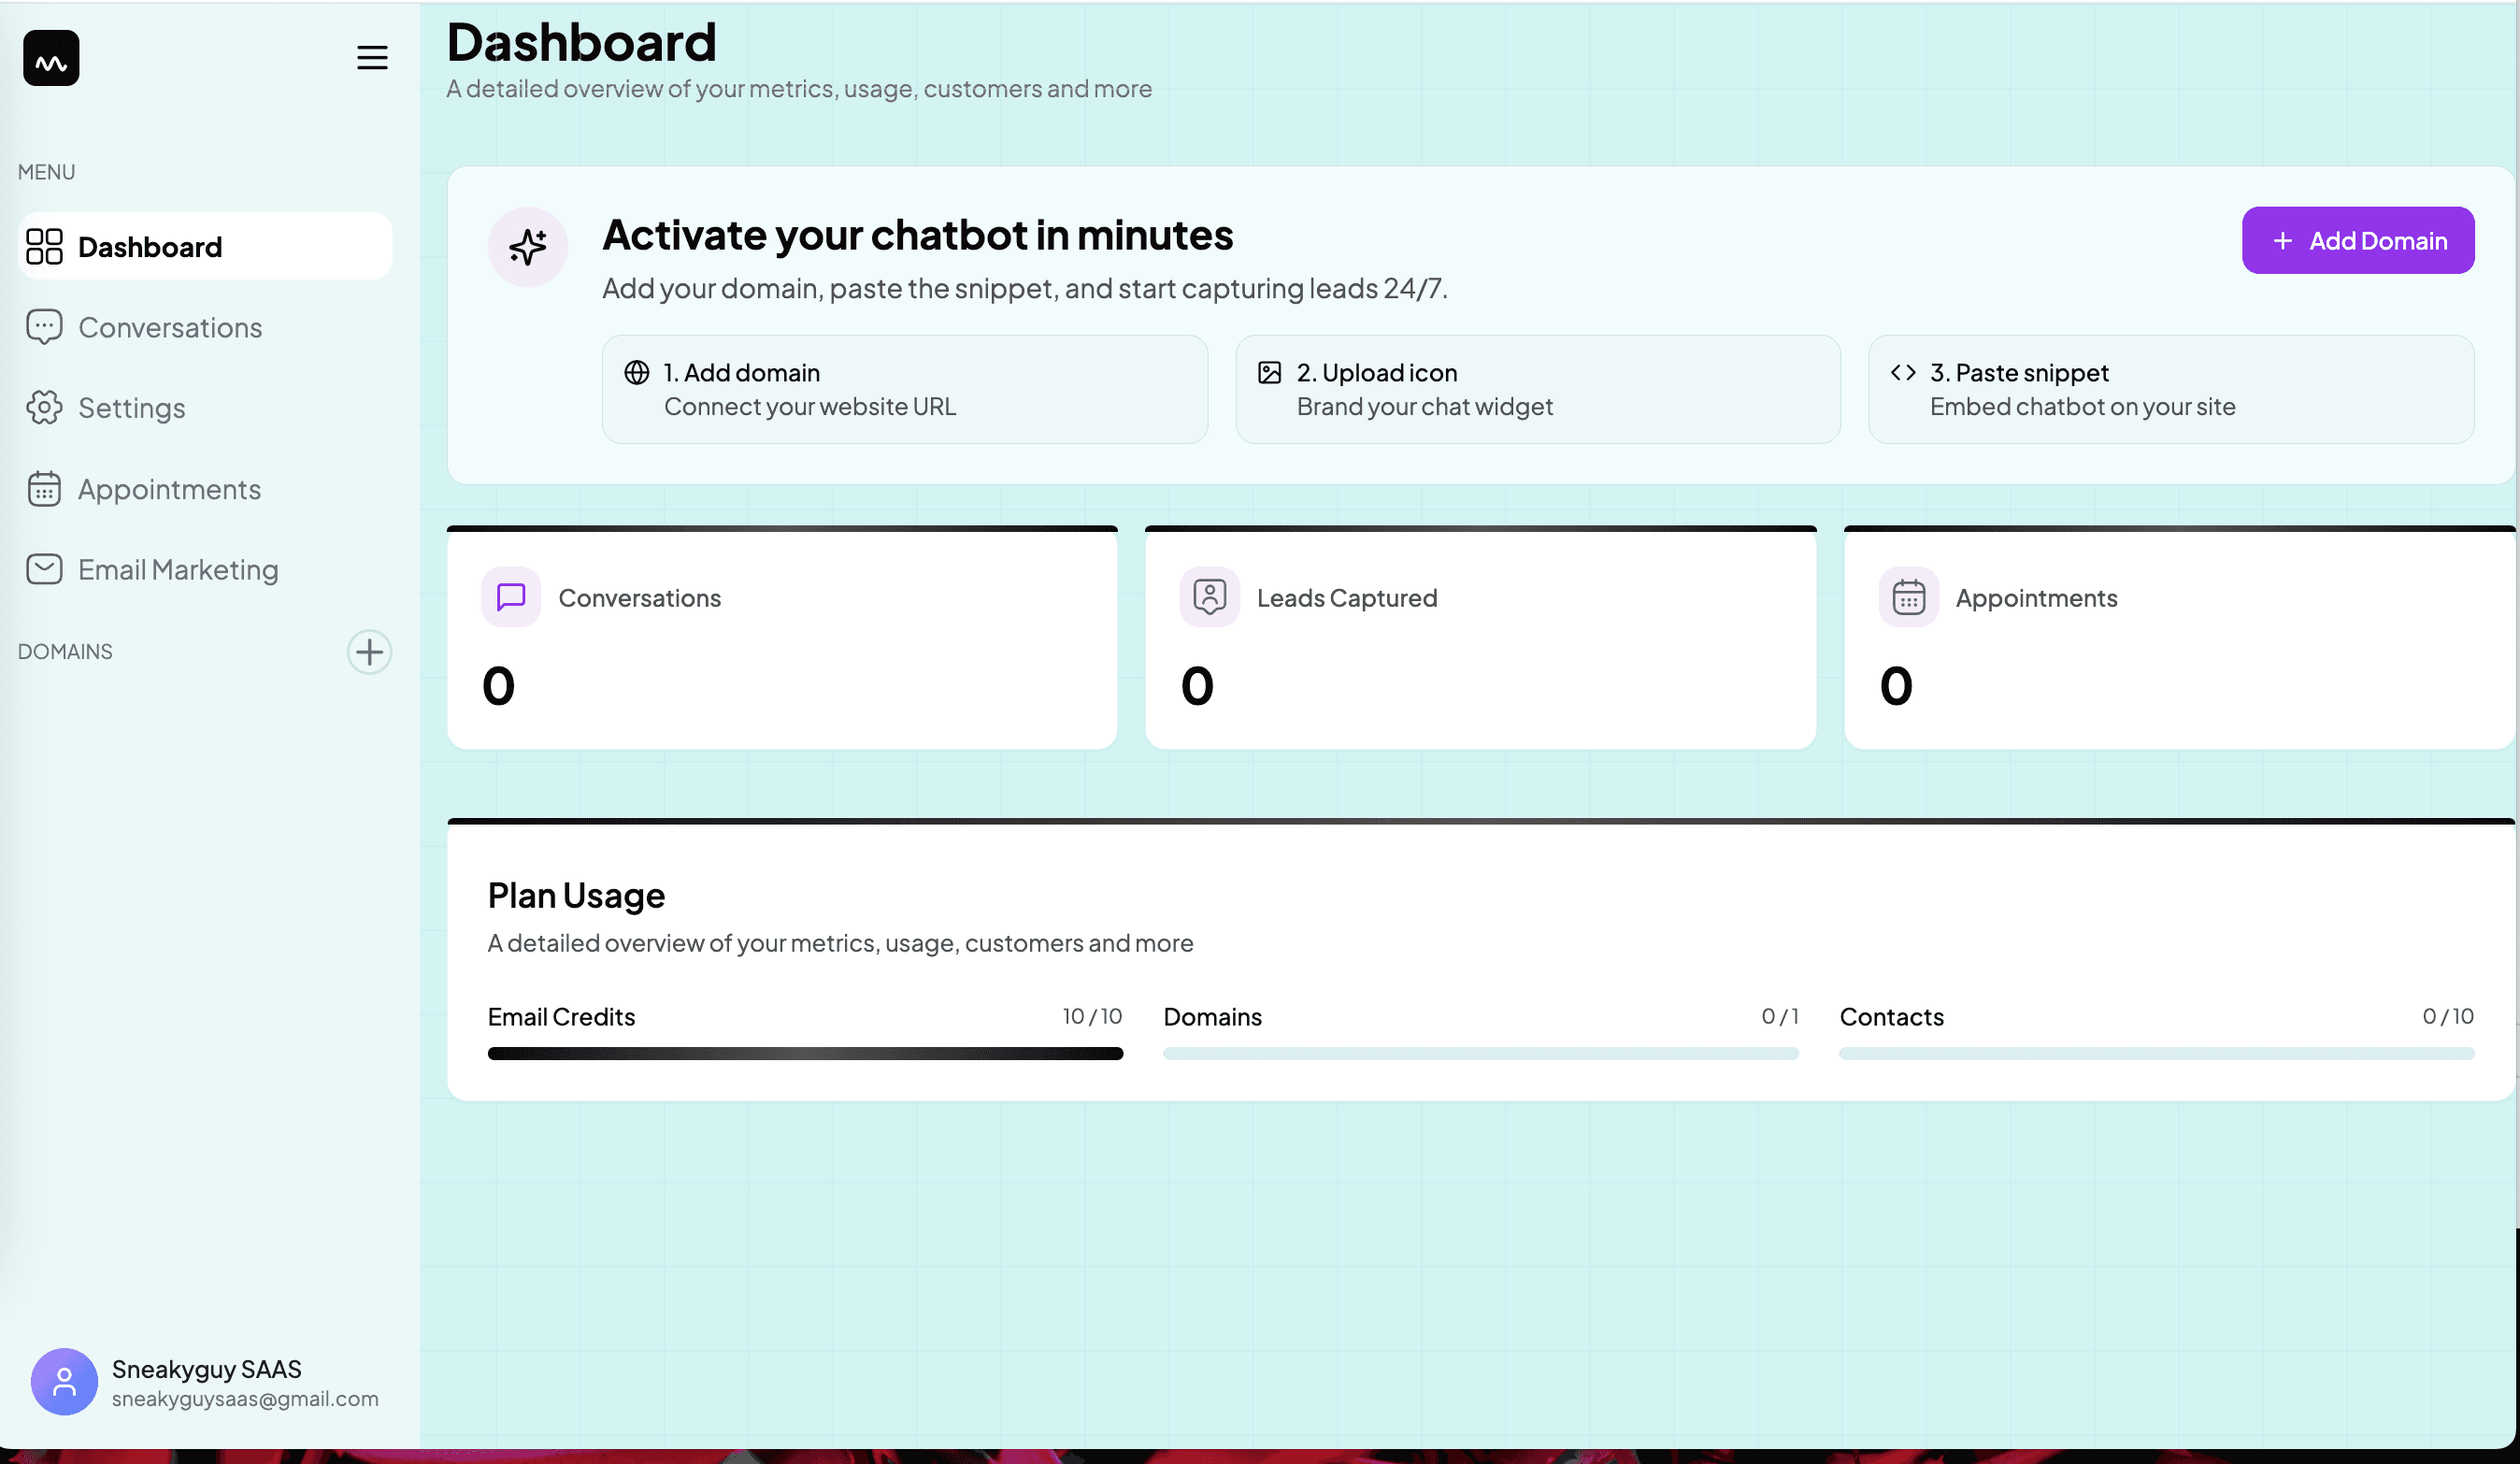This screenshot has height=1464, width=2520.
Task: Click the app logo icon in the sidebar
Action: click(x=51, y=58)
